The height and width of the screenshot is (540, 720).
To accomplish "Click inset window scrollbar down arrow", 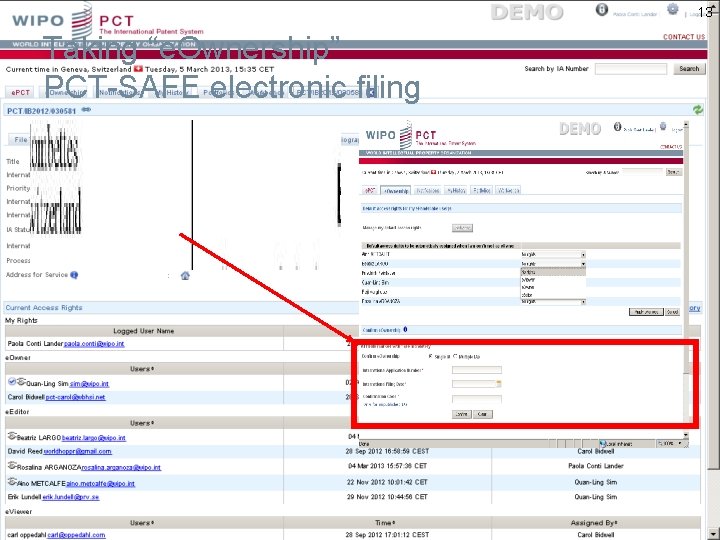I will (686, 434).
